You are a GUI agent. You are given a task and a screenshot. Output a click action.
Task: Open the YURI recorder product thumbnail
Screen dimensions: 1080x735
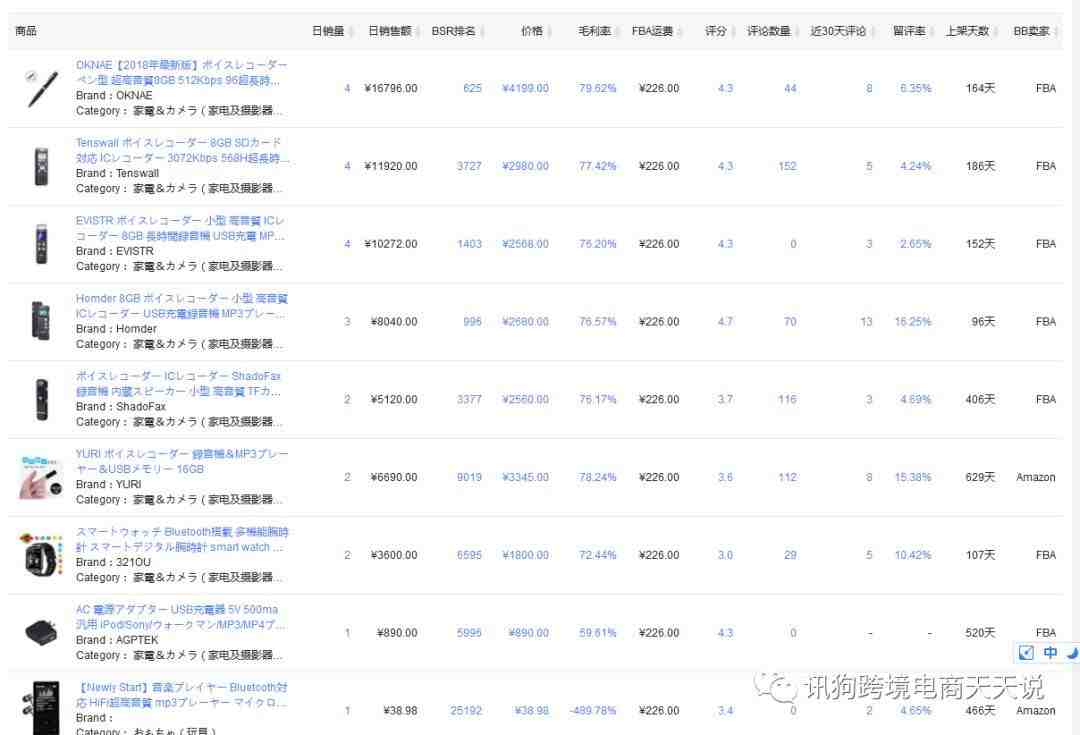pyautogui.click(x=41, y=477)
